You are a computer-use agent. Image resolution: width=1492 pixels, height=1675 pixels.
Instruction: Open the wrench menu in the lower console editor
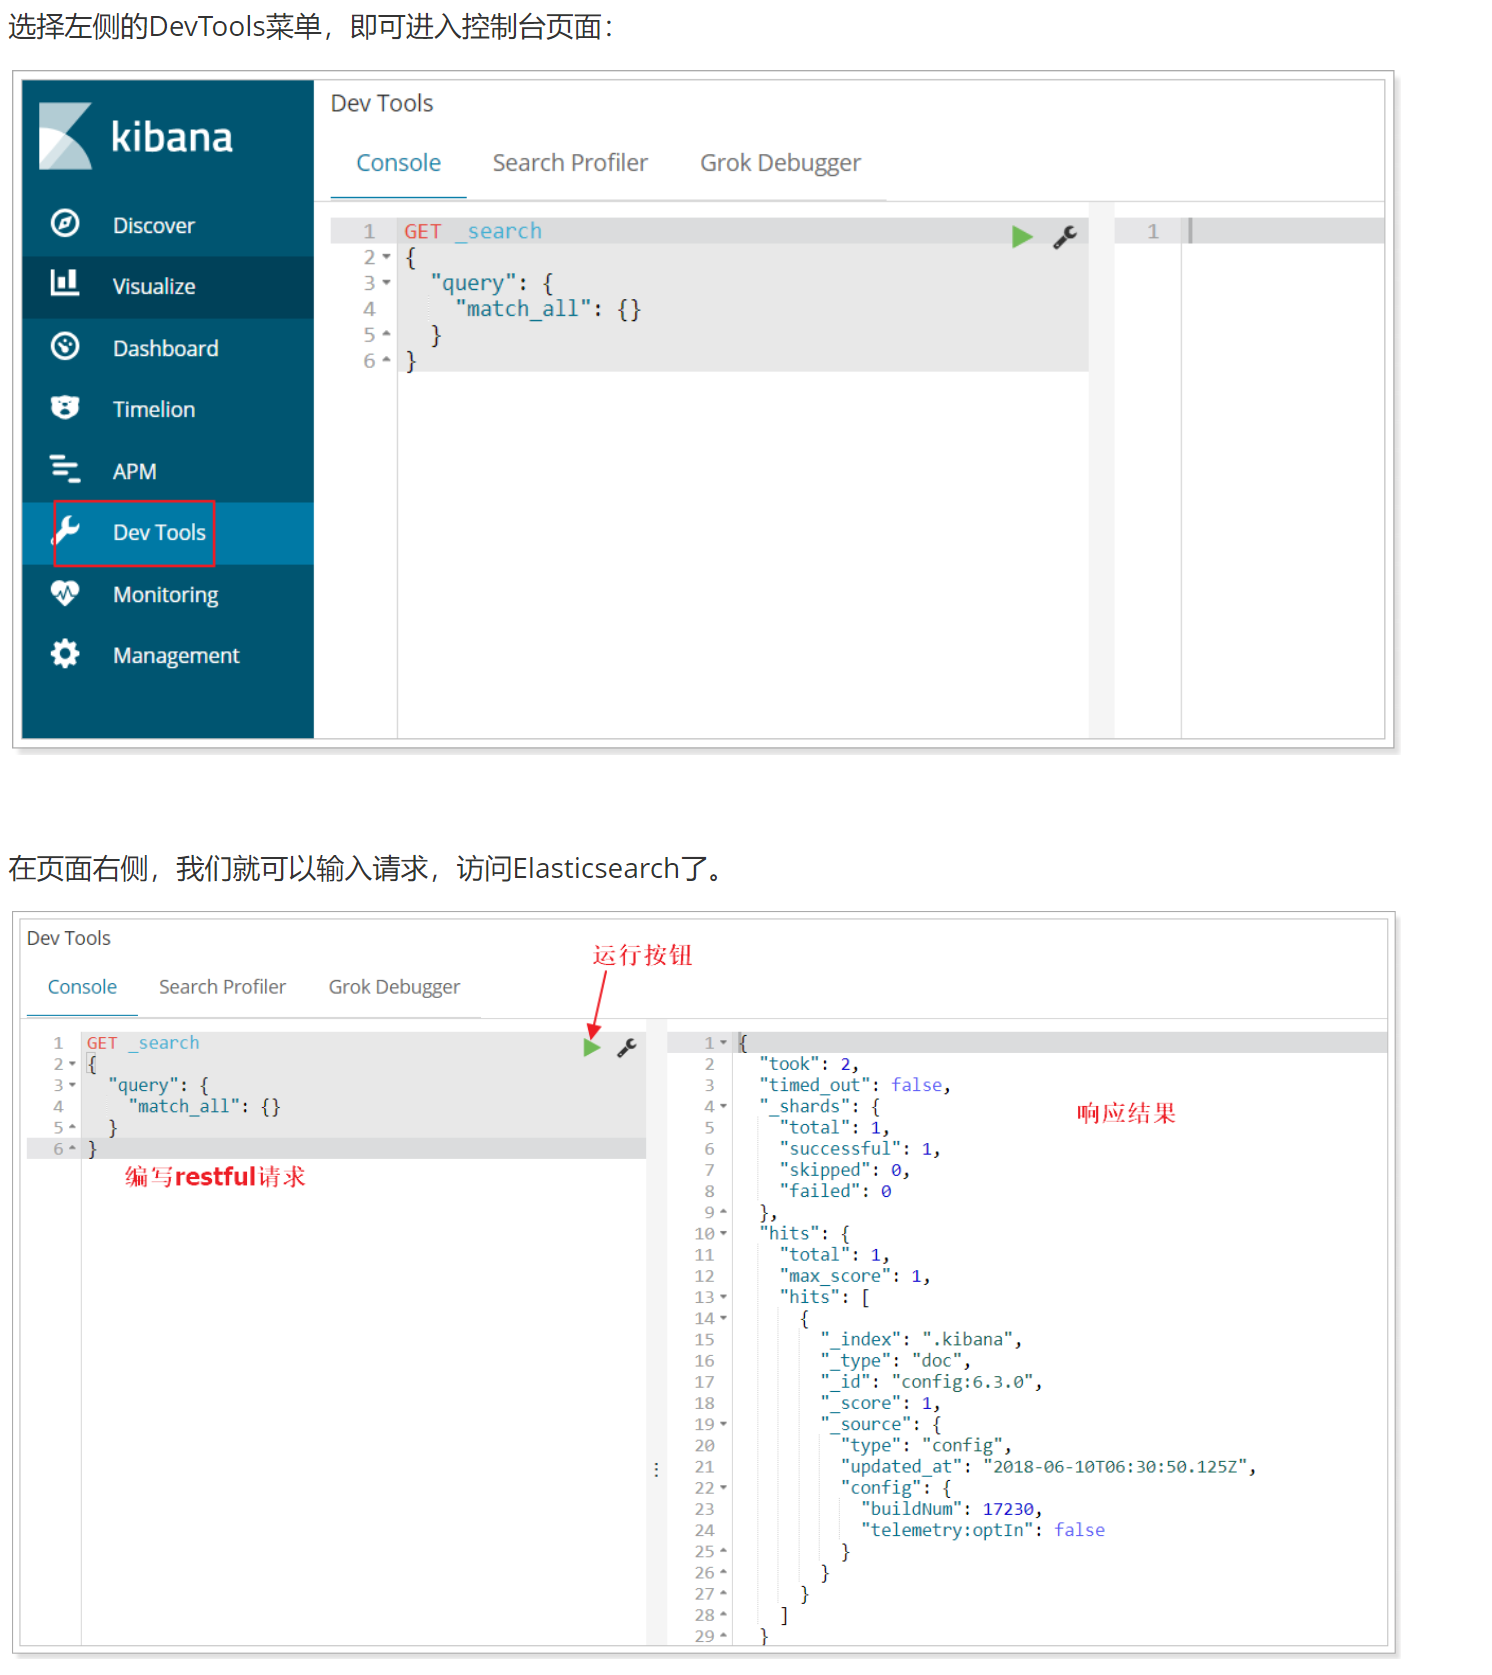tap(627, 1047)
